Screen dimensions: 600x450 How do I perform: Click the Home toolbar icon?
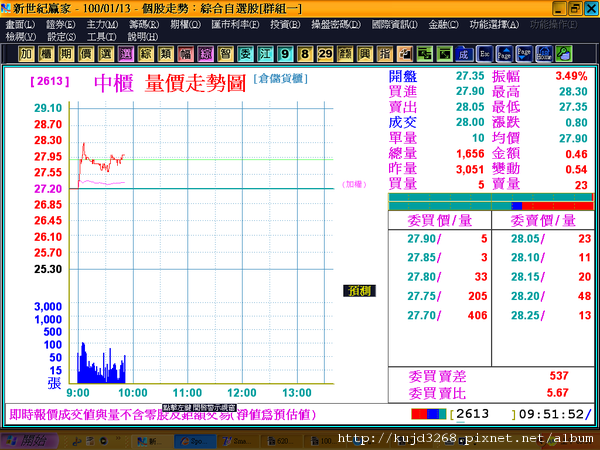pyautogui.click(x=544, y=54)
